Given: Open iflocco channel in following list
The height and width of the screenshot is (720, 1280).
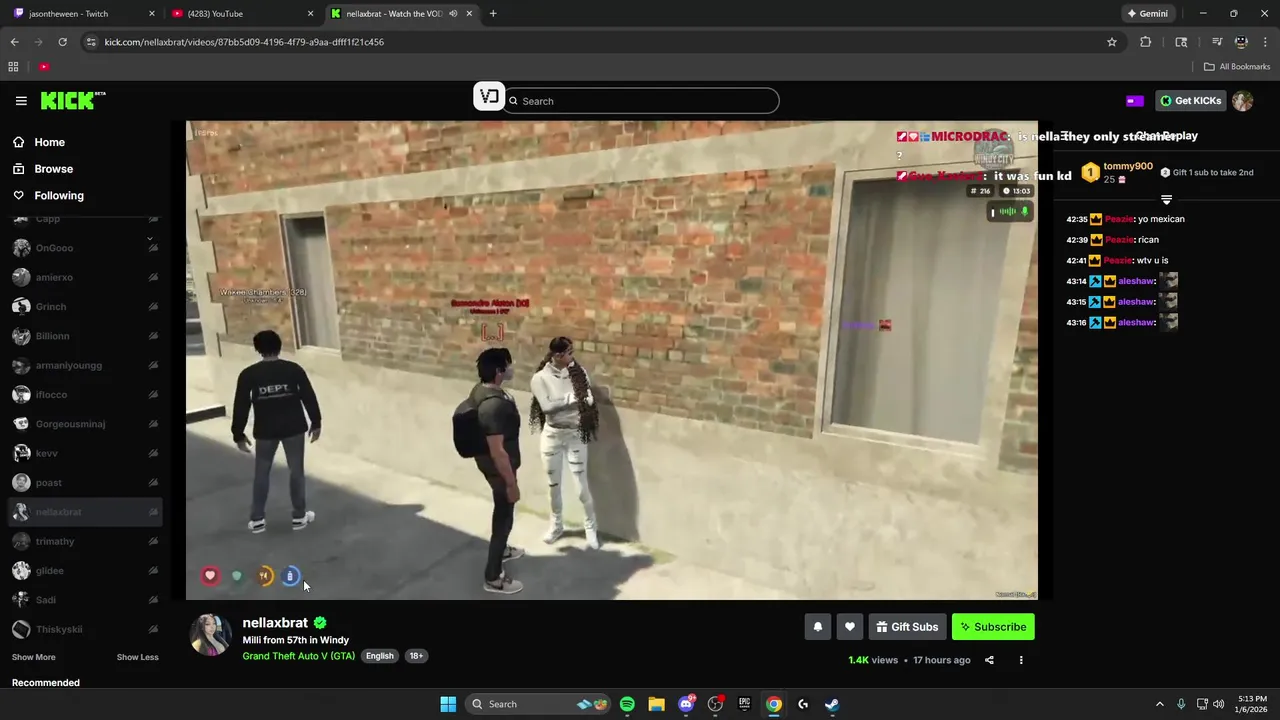Looking at the screenshot, I should (85, 395).
